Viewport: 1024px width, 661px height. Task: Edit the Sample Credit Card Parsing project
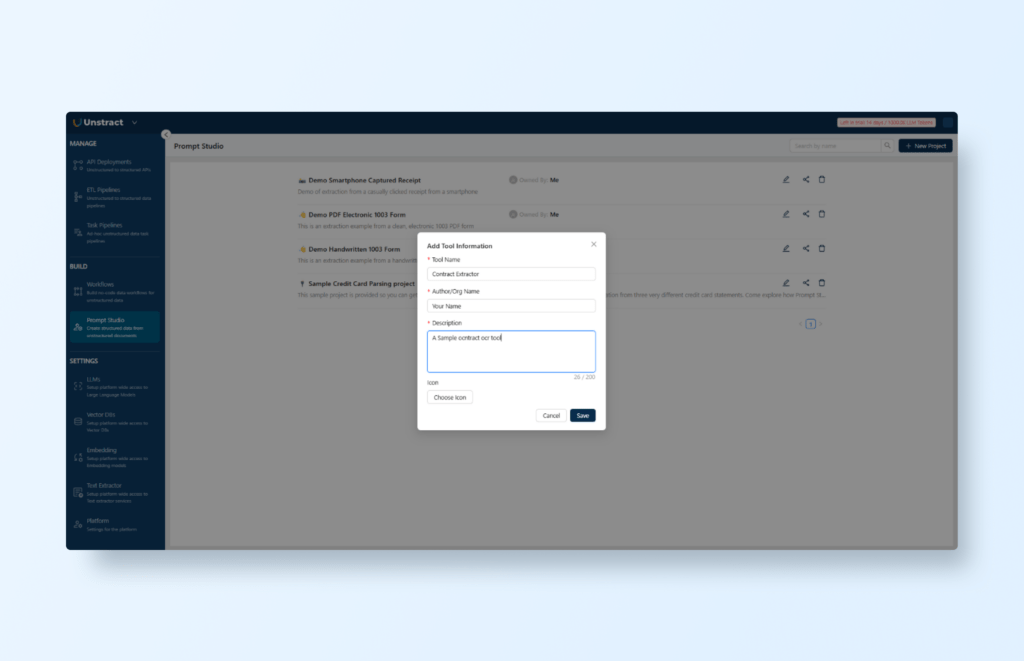(x=786, y=283)
